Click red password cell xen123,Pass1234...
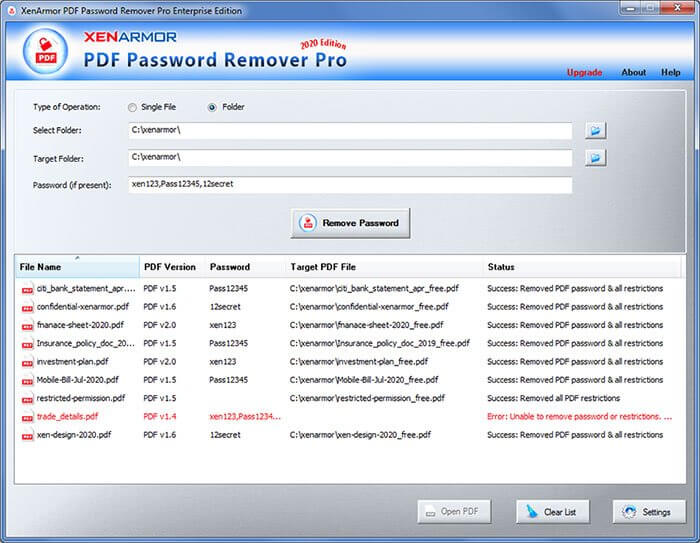Screen dimensions: 700x543 click(x=245, y=417)
